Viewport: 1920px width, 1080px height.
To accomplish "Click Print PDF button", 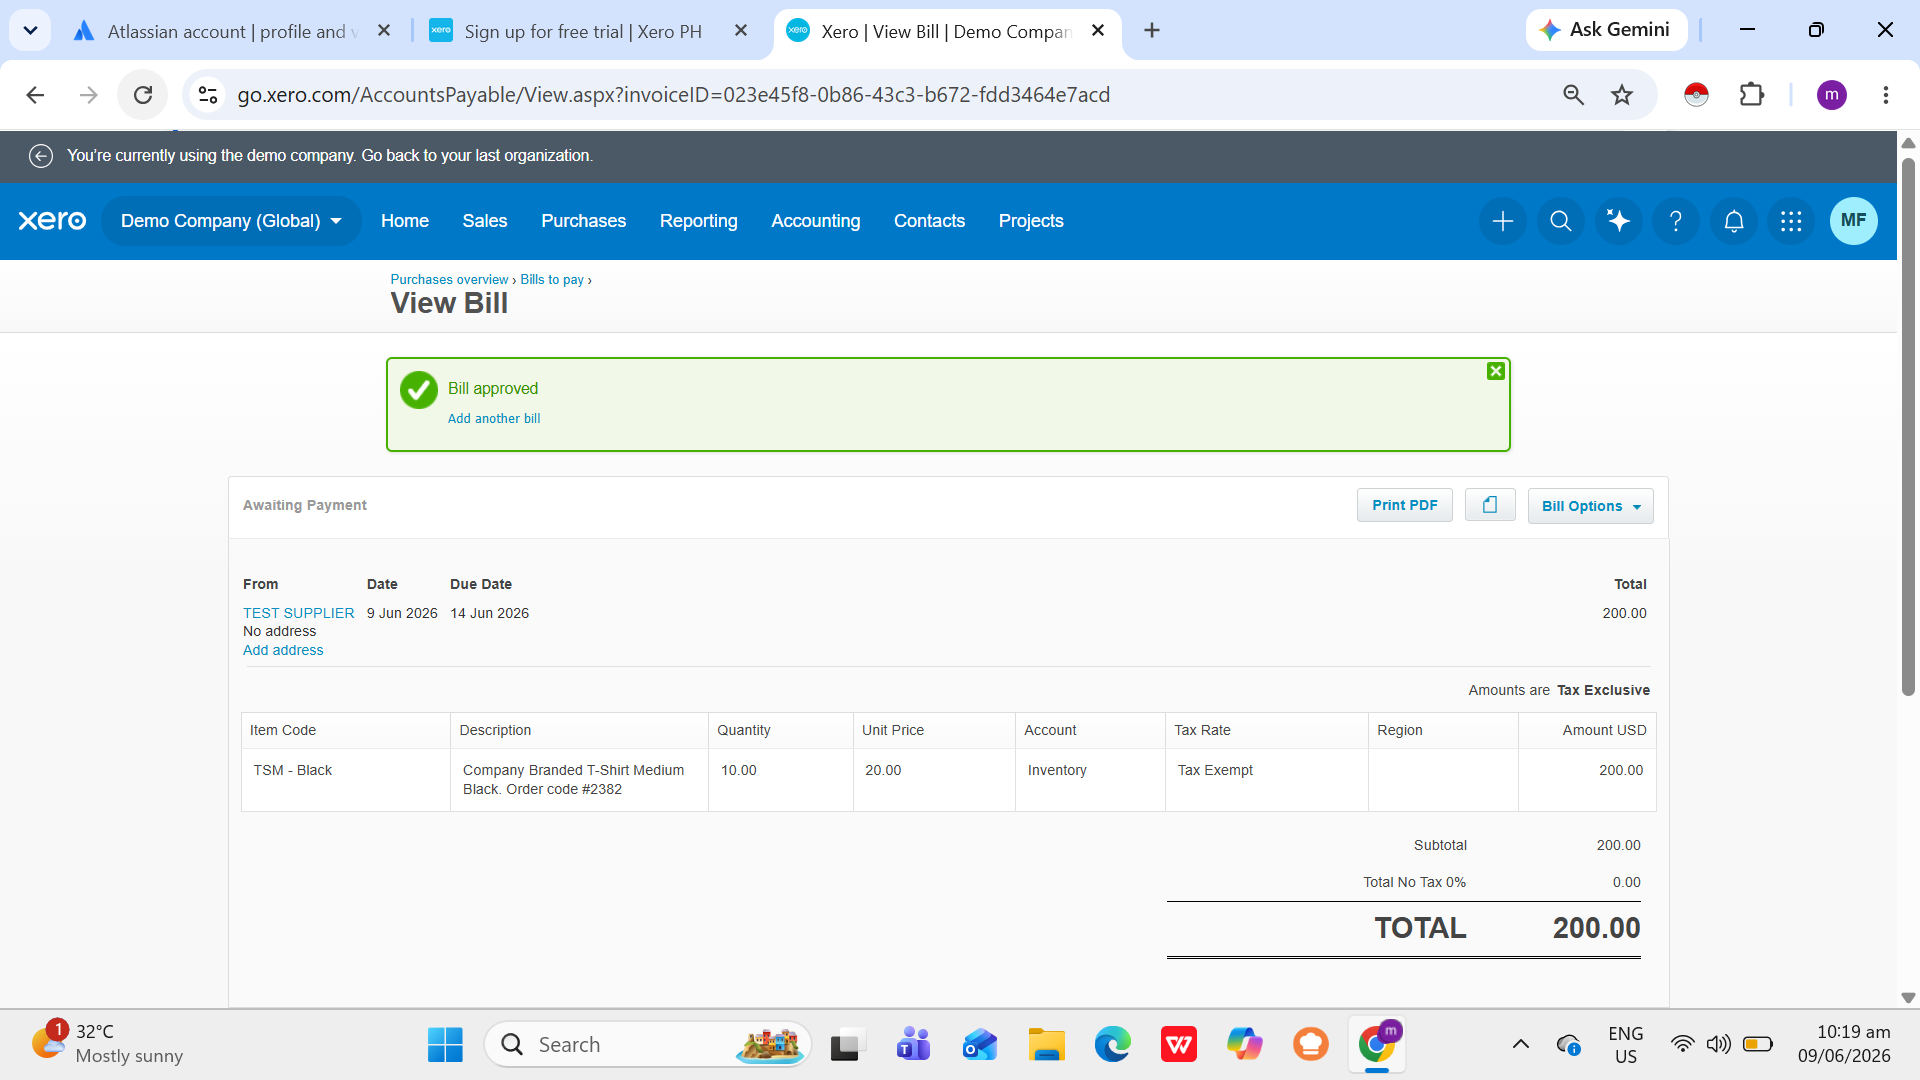I will pyautogui.click(x=1405, y=505).
